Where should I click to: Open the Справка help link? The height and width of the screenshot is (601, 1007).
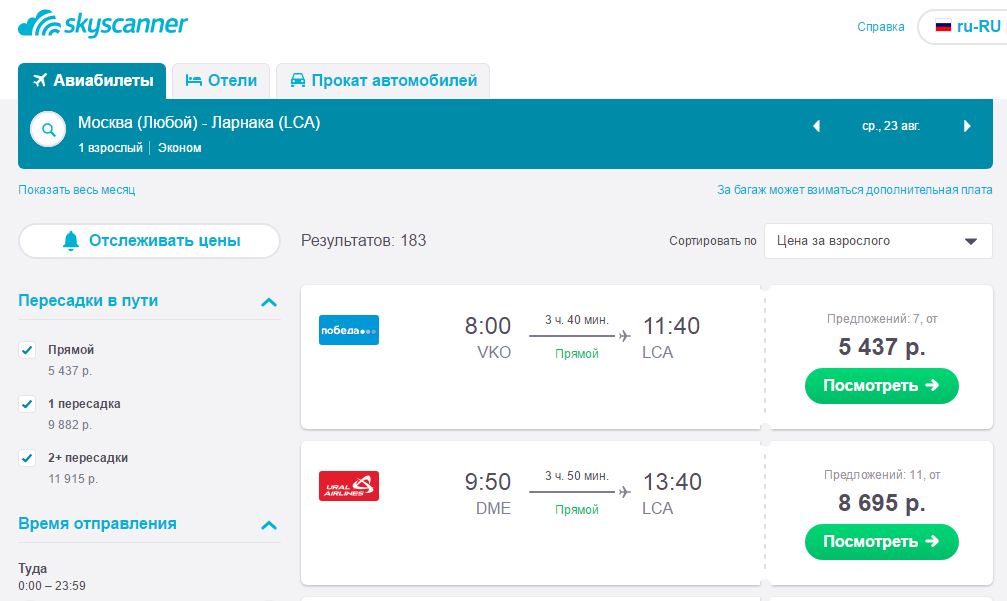click(880, 27)
